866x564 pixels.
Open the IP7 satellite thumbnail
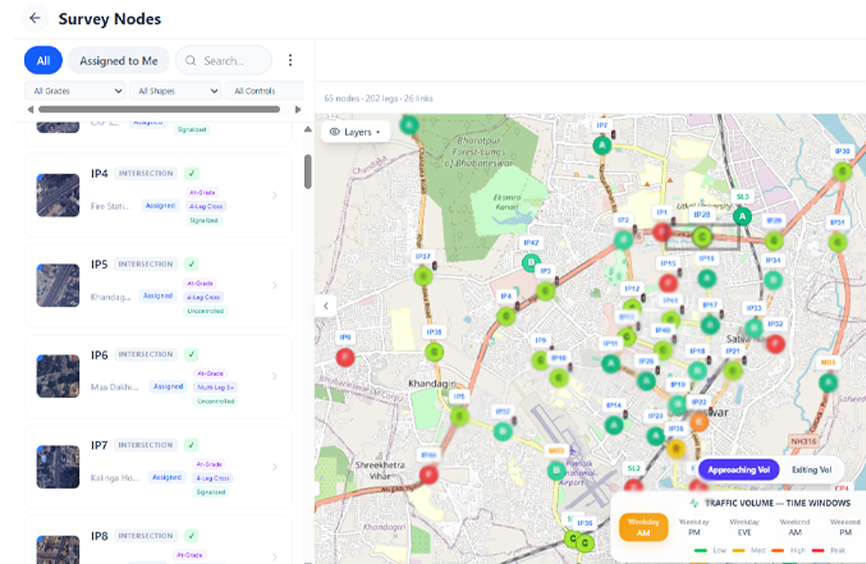pos(58,467)
